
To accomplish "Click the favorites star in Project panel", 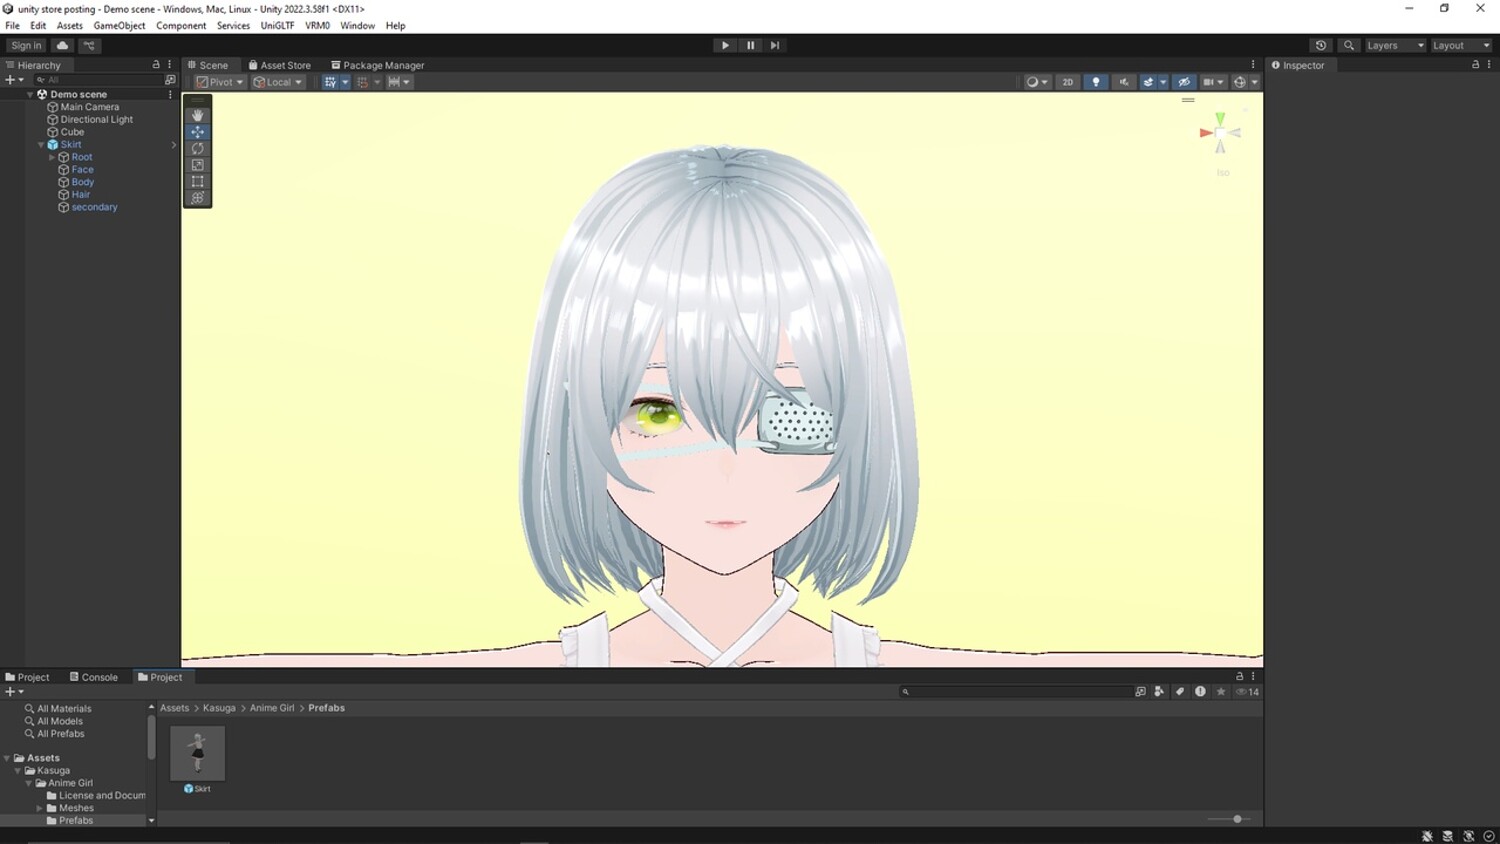I will tap(1221, 691).
